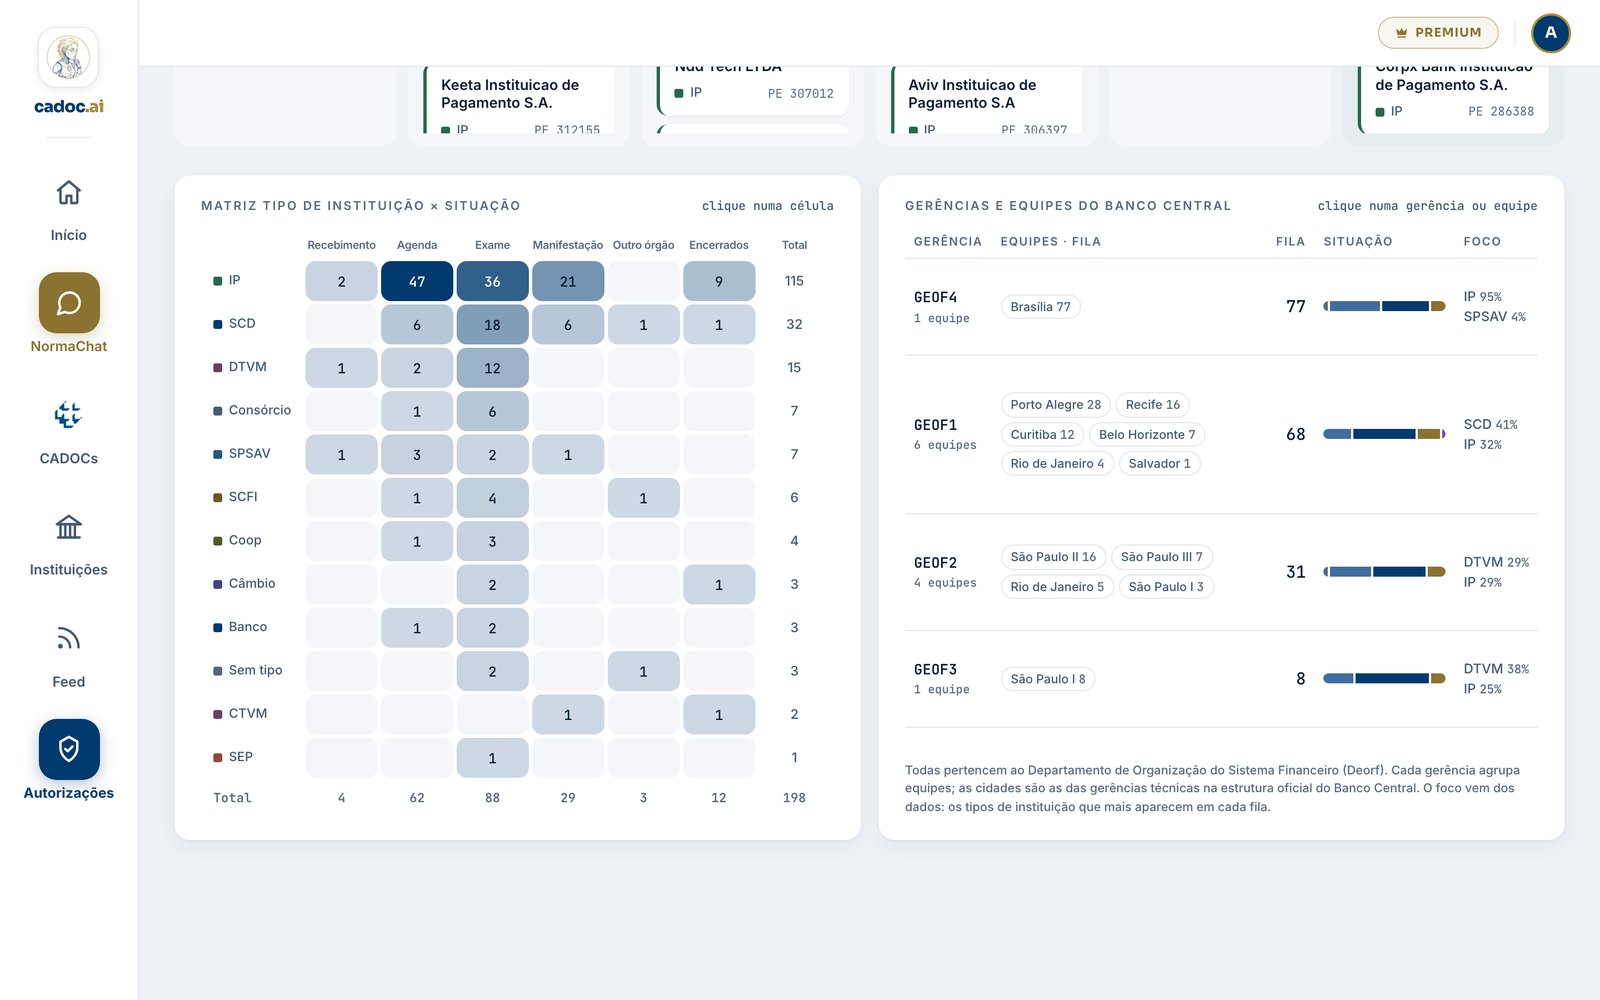Select DTVM Exame cell with 12
Viewport: 1600px width, 1000px height.
[492, 368]
